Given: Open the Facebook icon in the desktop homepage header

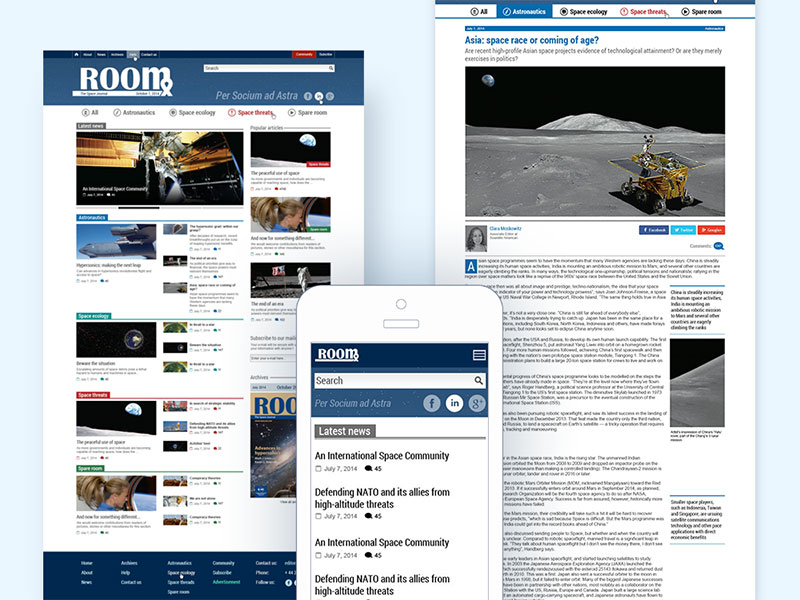Looking at the screenshot, I should tap(308, 96).
